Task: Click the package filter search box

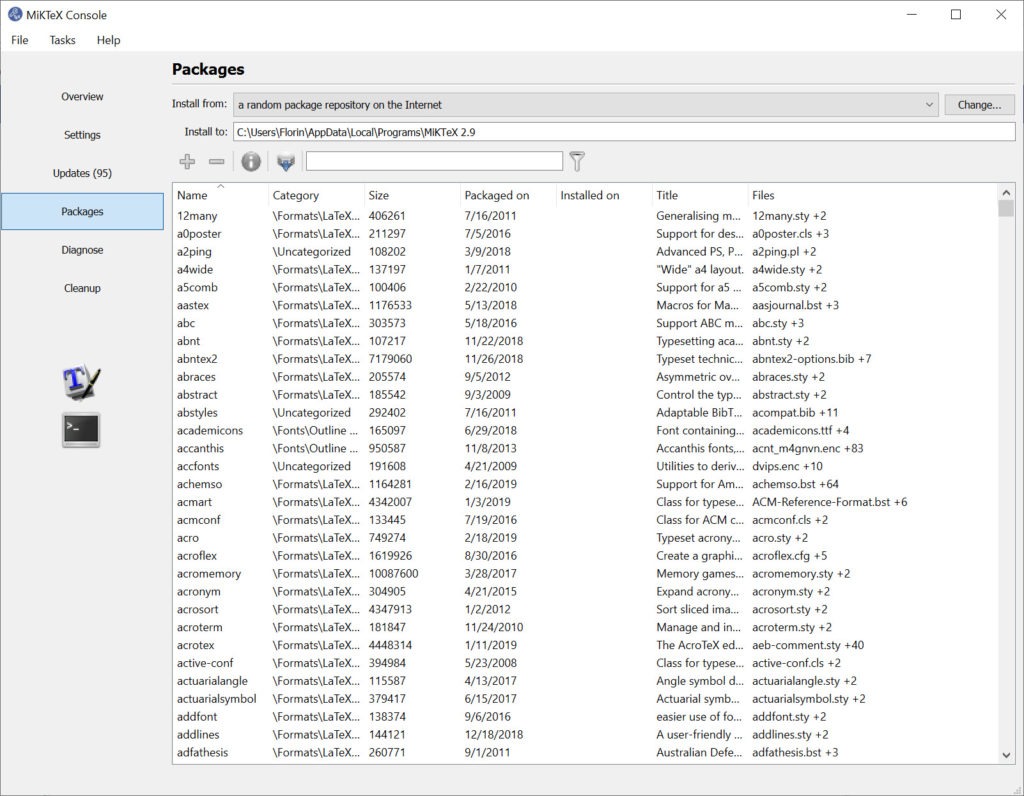Action: (x=434, y=161)
